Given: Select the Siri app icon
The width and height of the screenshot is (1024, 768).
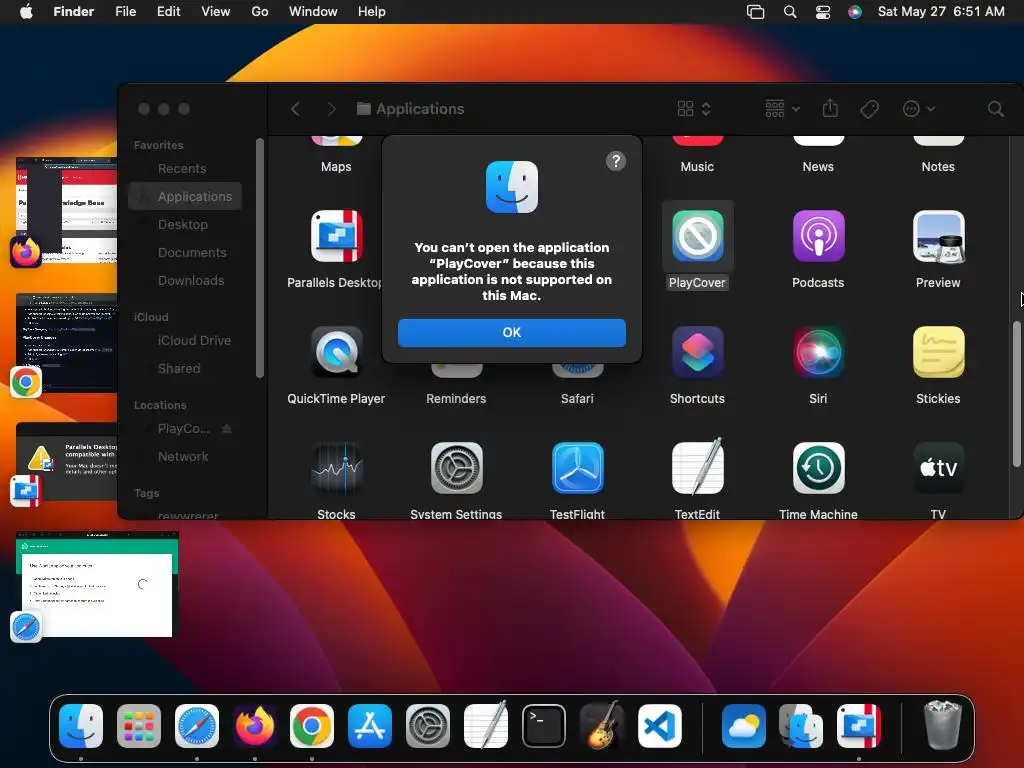Looking at the screenshot, I should [818, 352].
